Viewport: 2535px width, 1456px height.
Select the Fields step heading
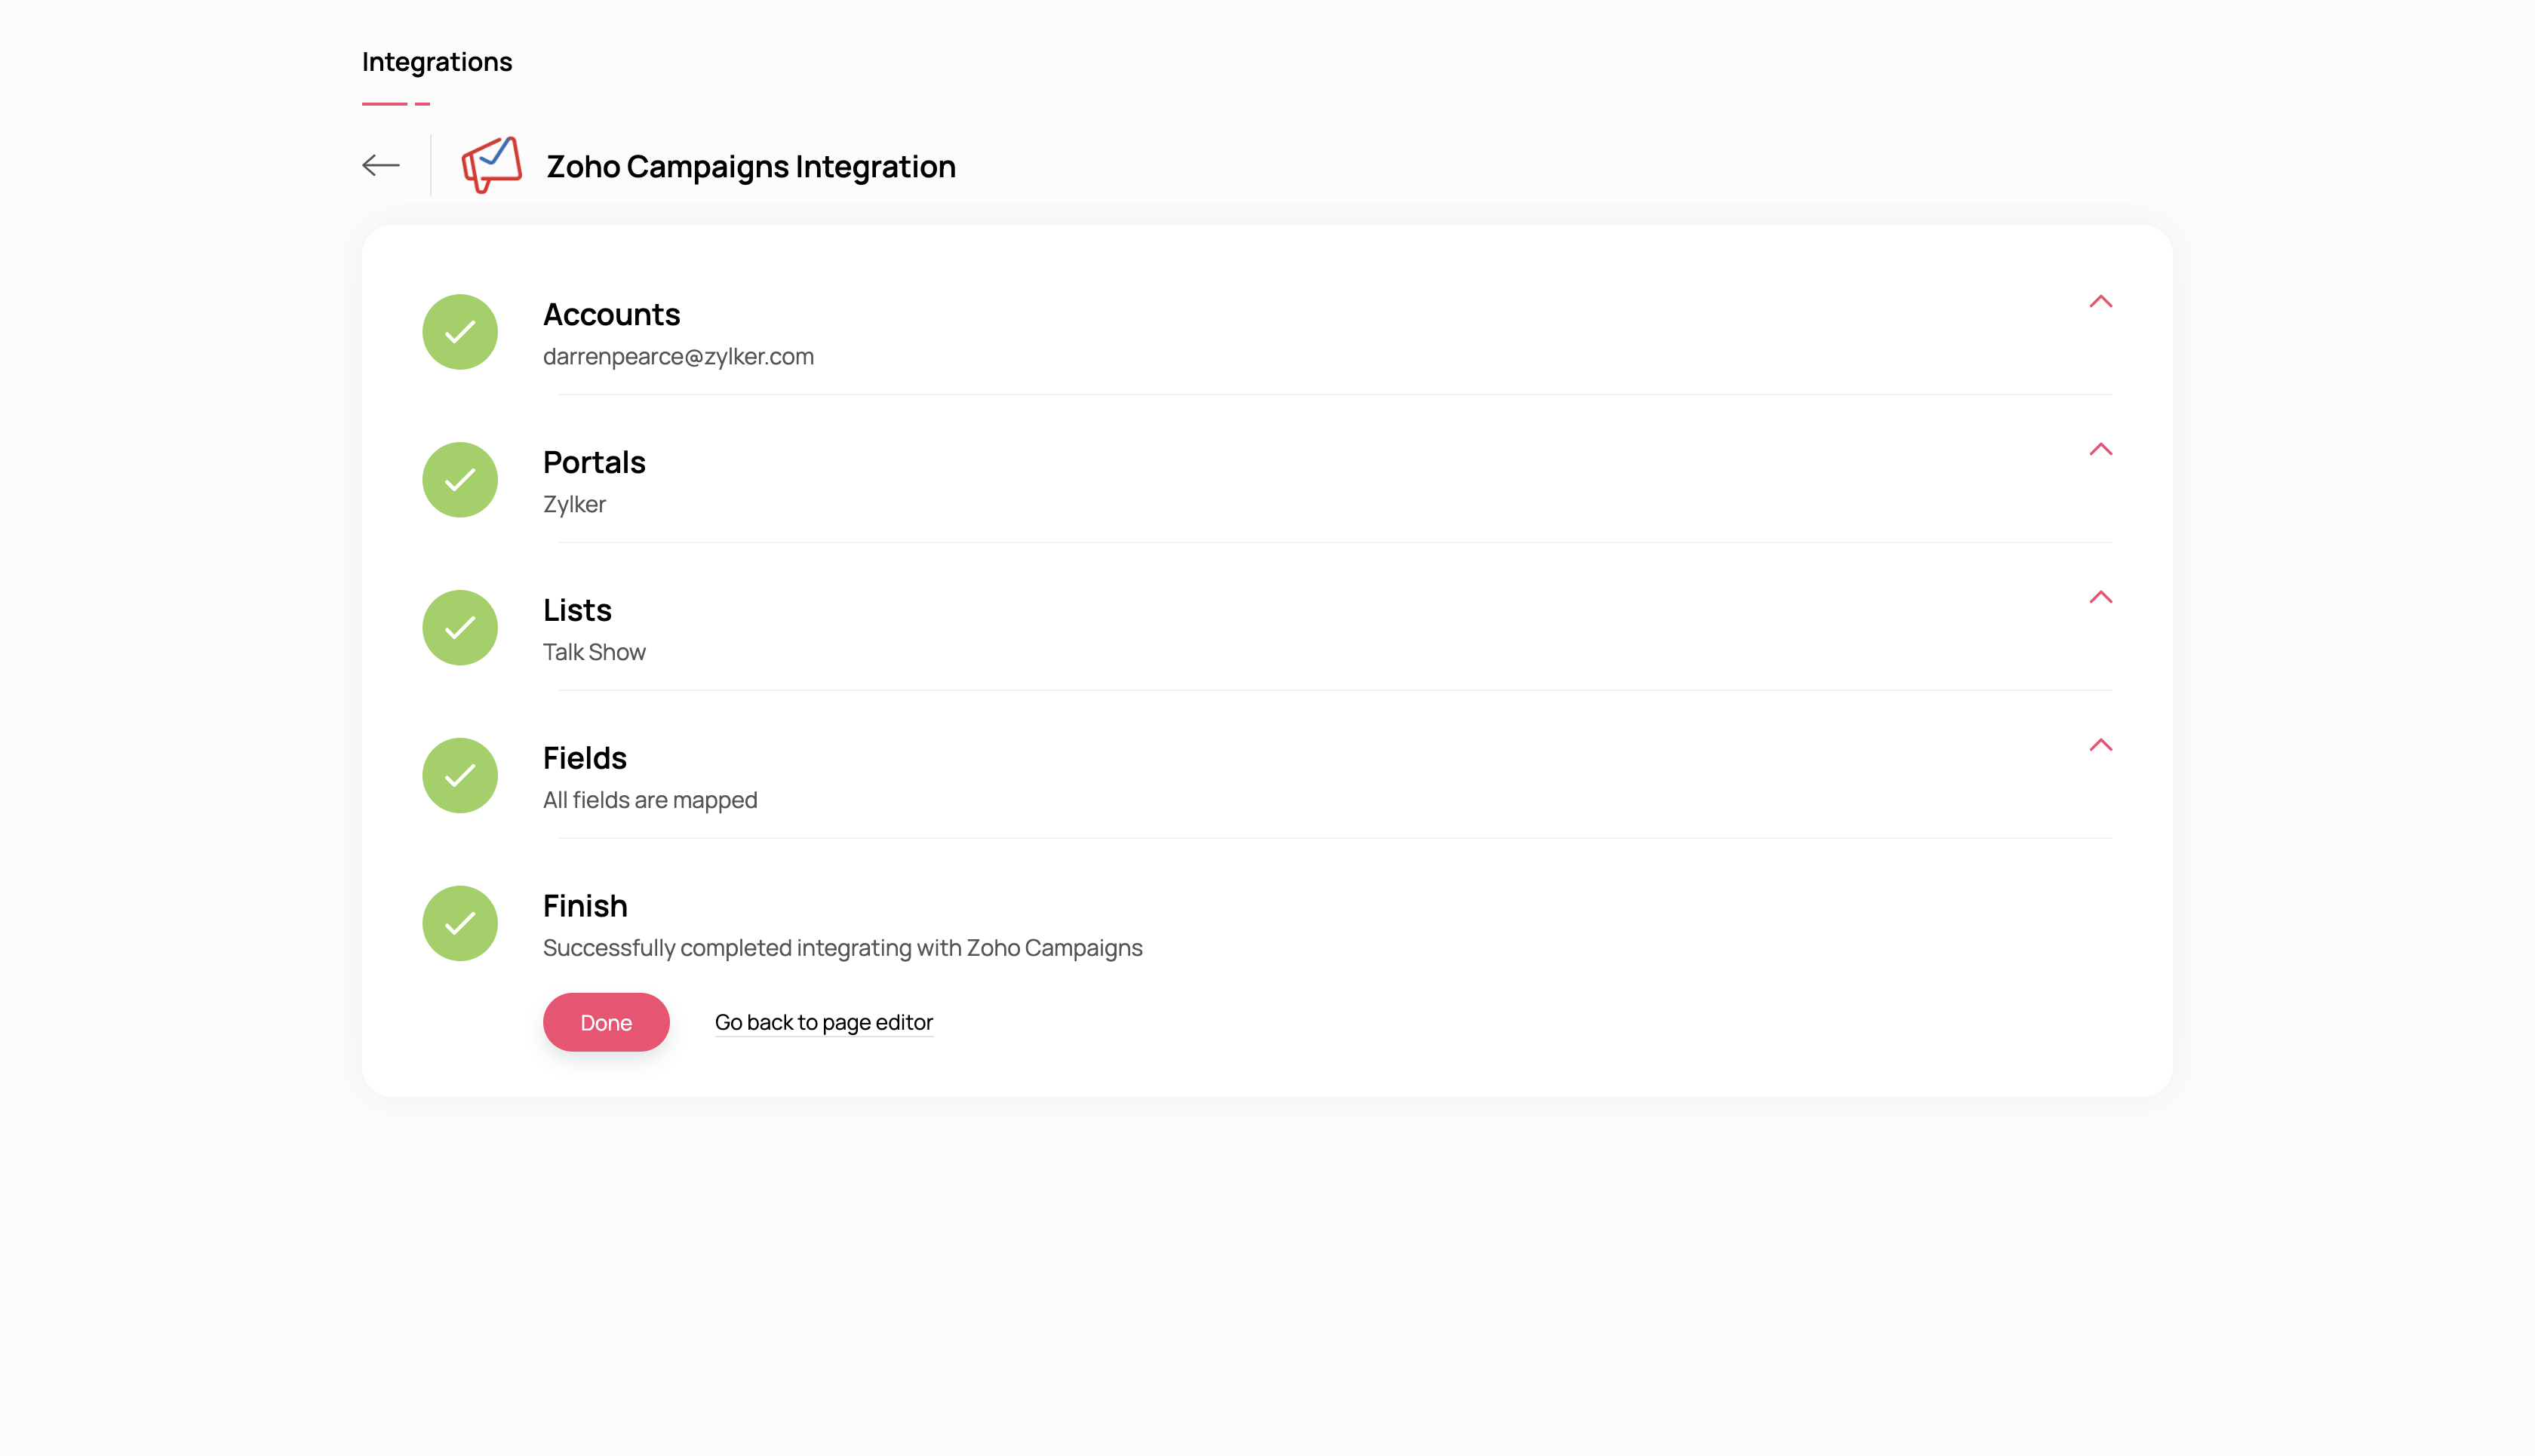point(585,758)
